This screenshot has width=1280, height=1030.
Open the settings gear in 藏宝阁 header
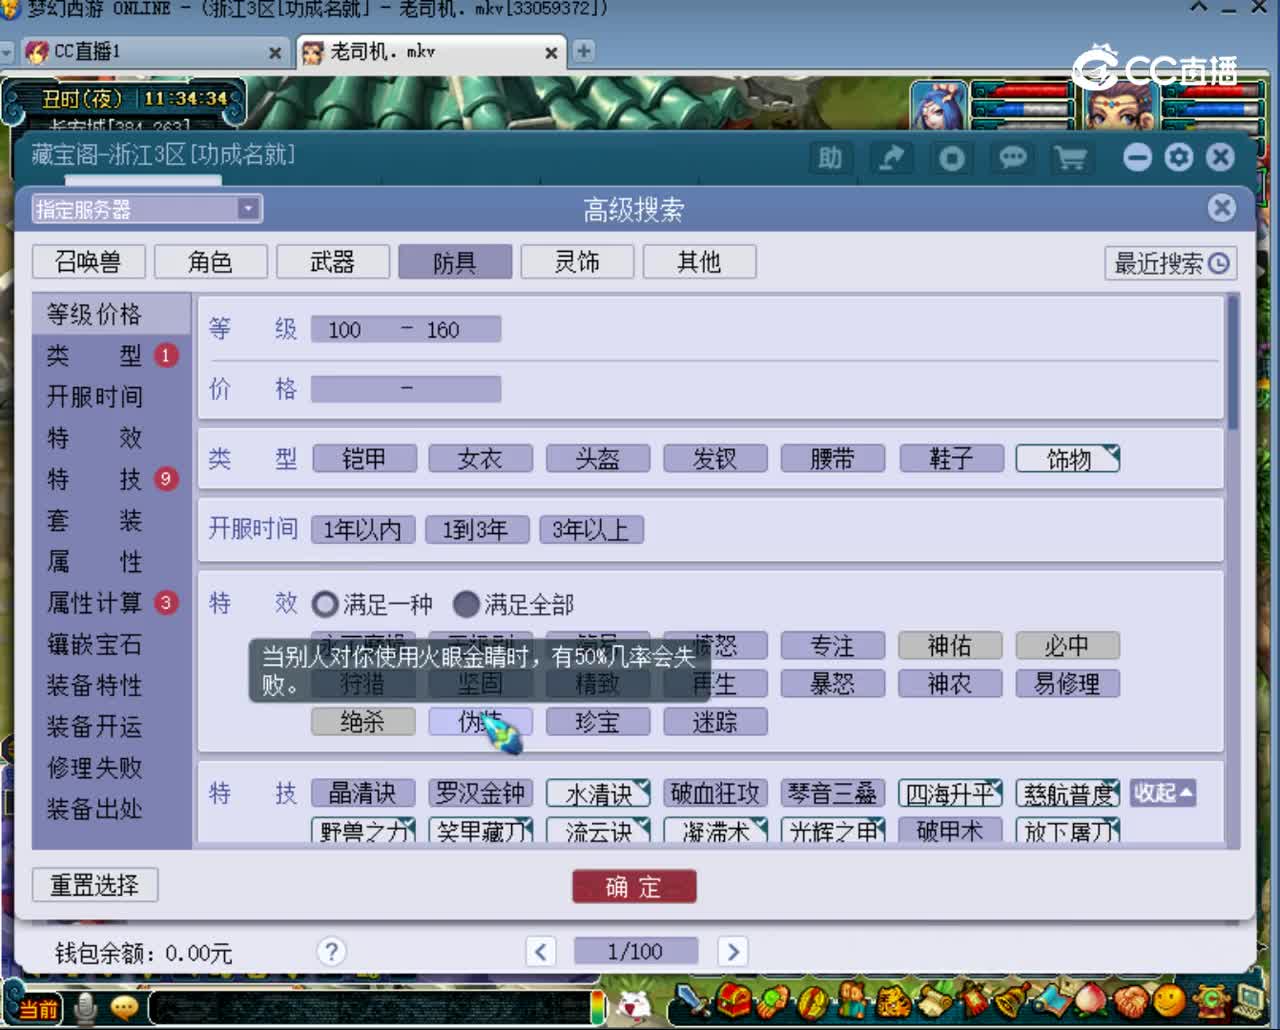pyautogui.click(x=1179, y=157)
